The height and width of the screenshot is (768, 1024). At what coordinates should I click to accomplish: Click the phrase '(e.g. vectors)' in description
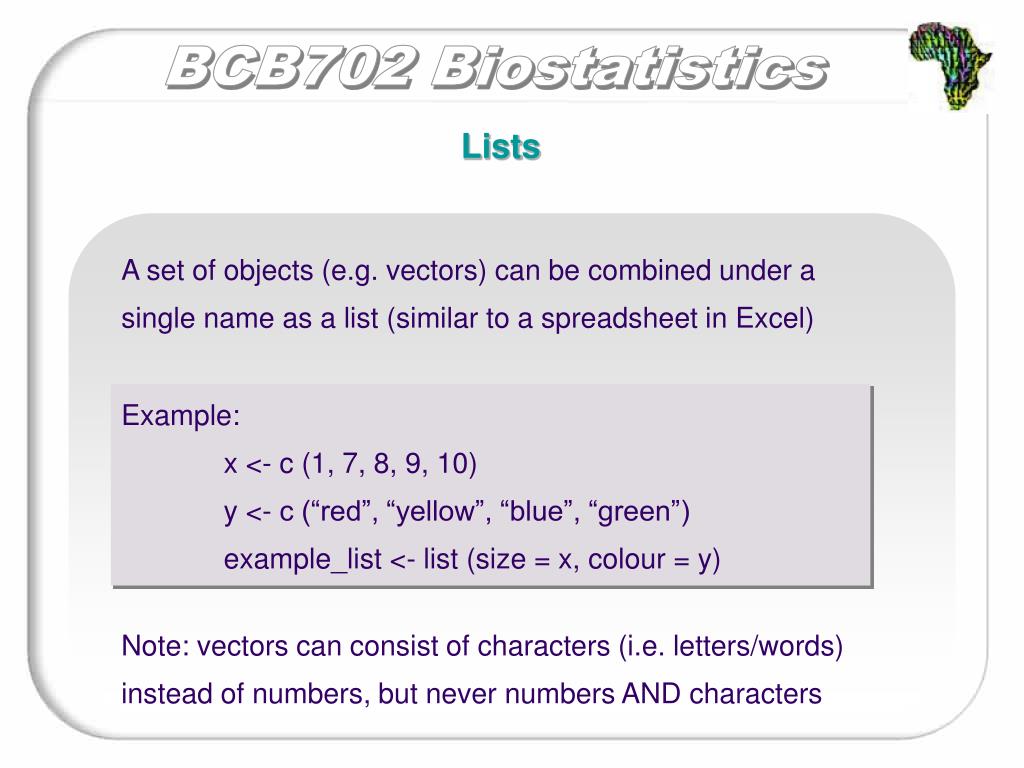click(x=404, y=271)
